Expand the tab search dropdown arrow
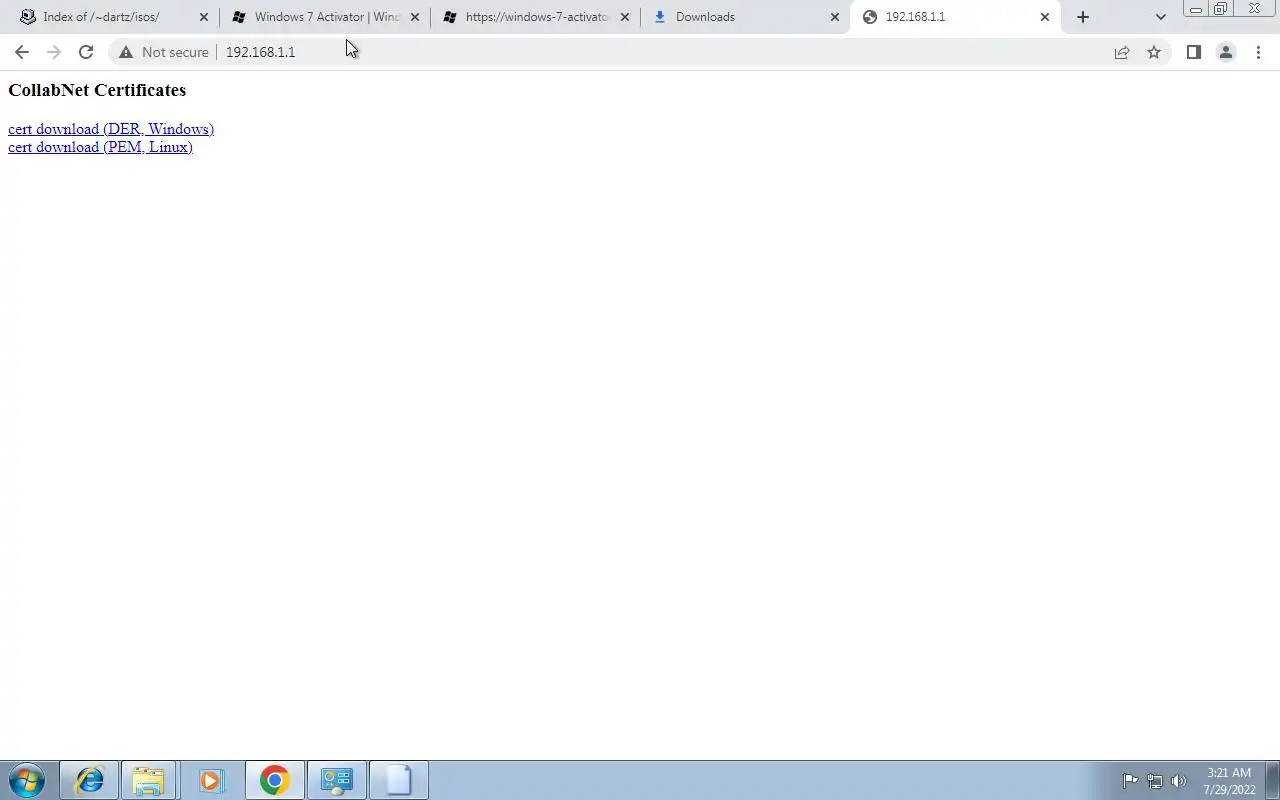This screenshot has width=1280, height=800. (x=1160, y=17)
